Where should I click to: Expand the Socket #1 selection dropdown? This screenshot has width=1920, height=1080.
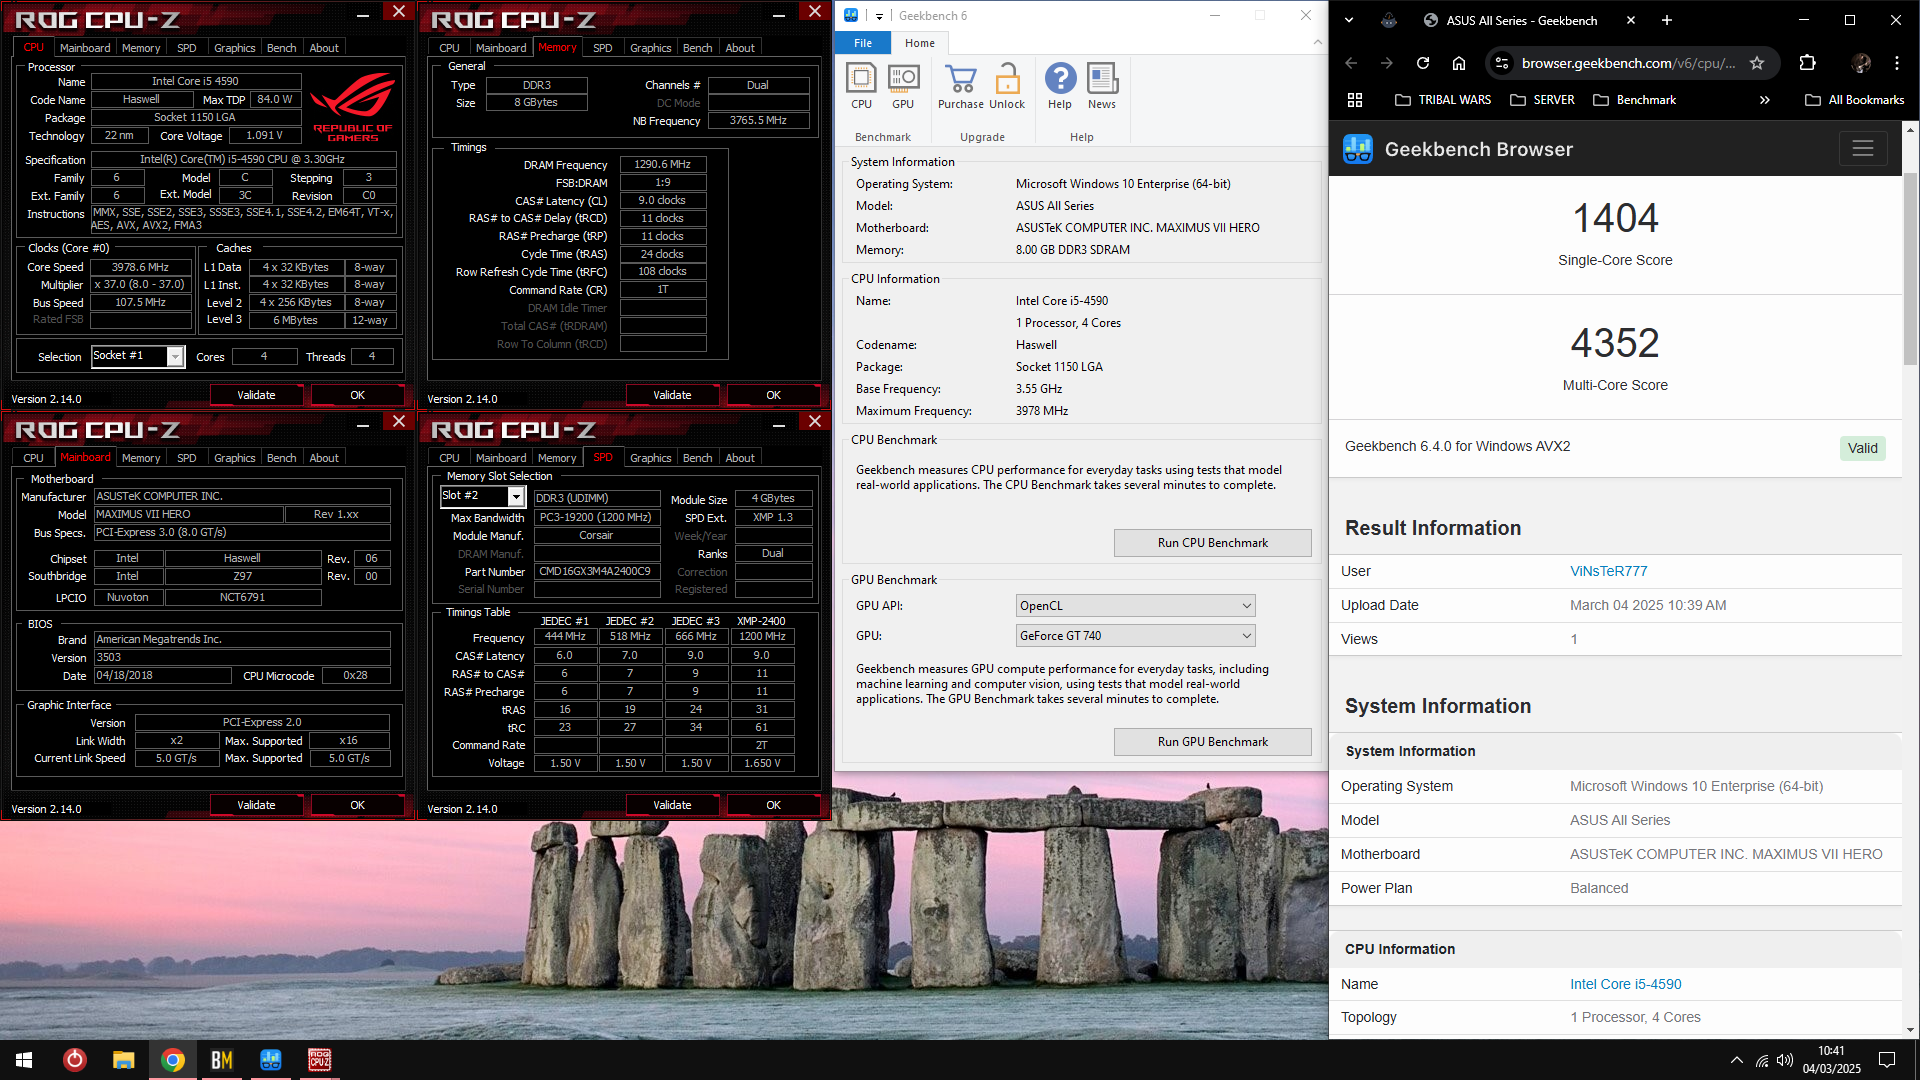(176, 357)
